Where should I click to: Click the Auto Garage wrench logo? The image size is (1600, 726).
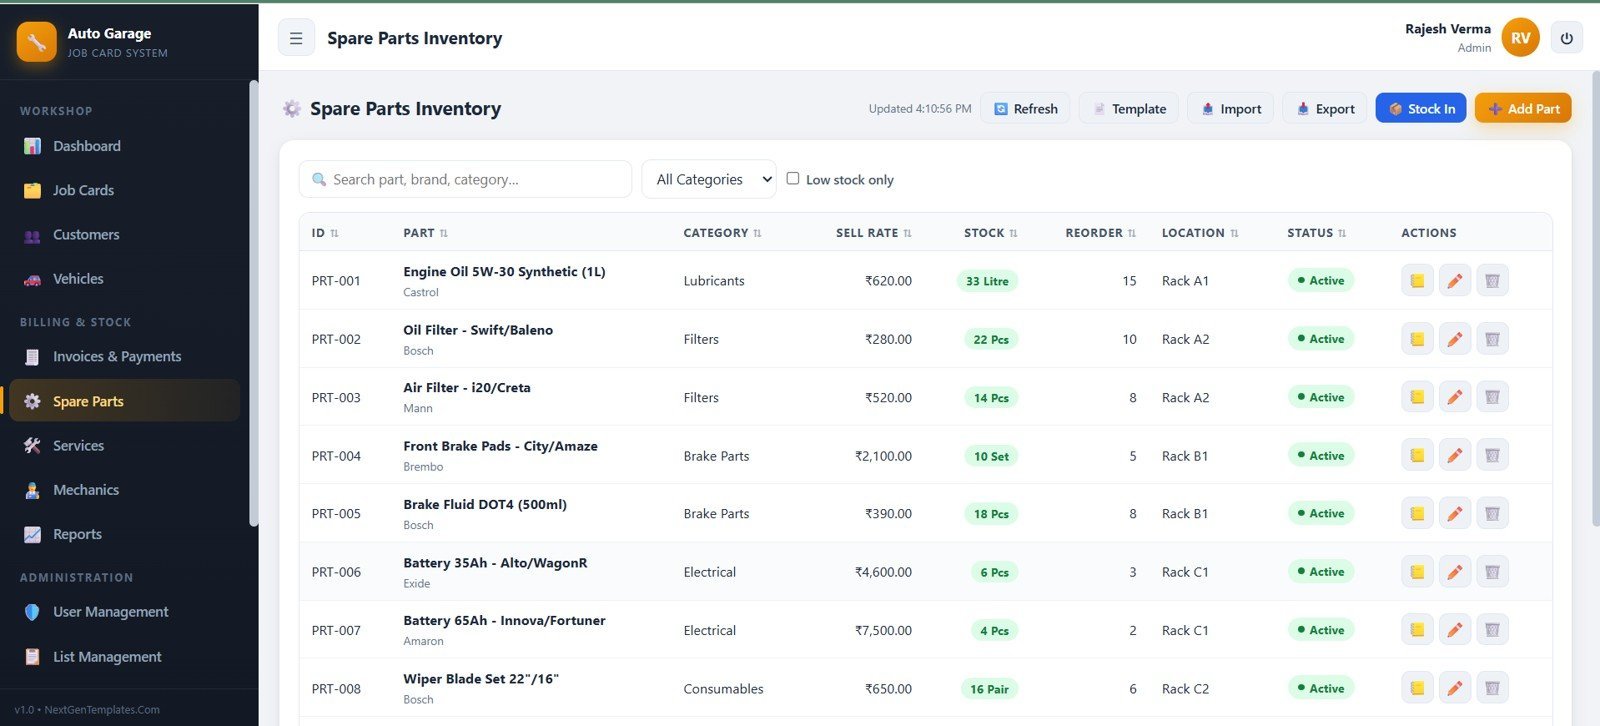tap(37, 42)
